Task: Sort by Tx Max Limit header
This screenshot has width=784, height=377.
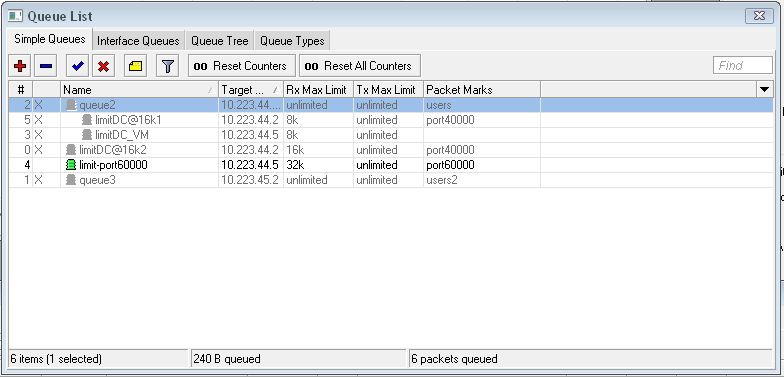Action: pyautogui.click(x=388, y=90)
